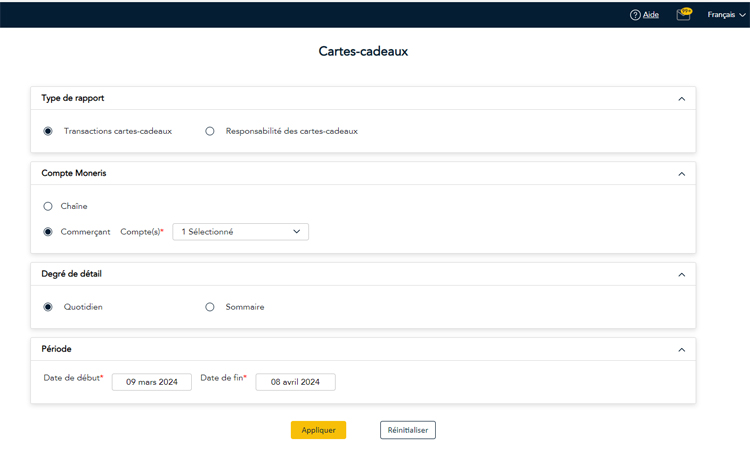Select the Commerçant radio button

tap(48, 232)
